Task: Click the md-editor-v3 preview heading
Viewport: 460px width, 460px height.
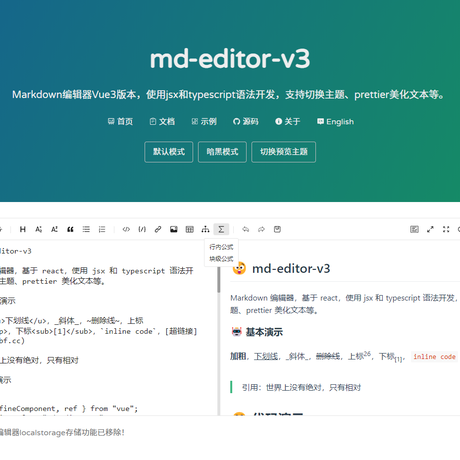Action: (291, 269)
